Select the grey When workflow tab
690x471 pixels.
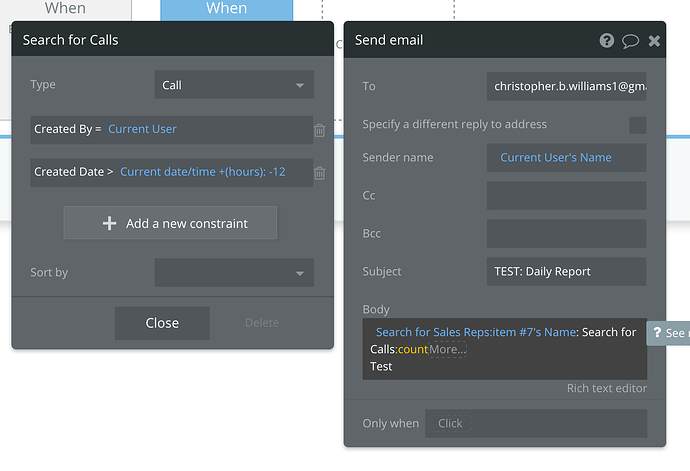[65, 9]
